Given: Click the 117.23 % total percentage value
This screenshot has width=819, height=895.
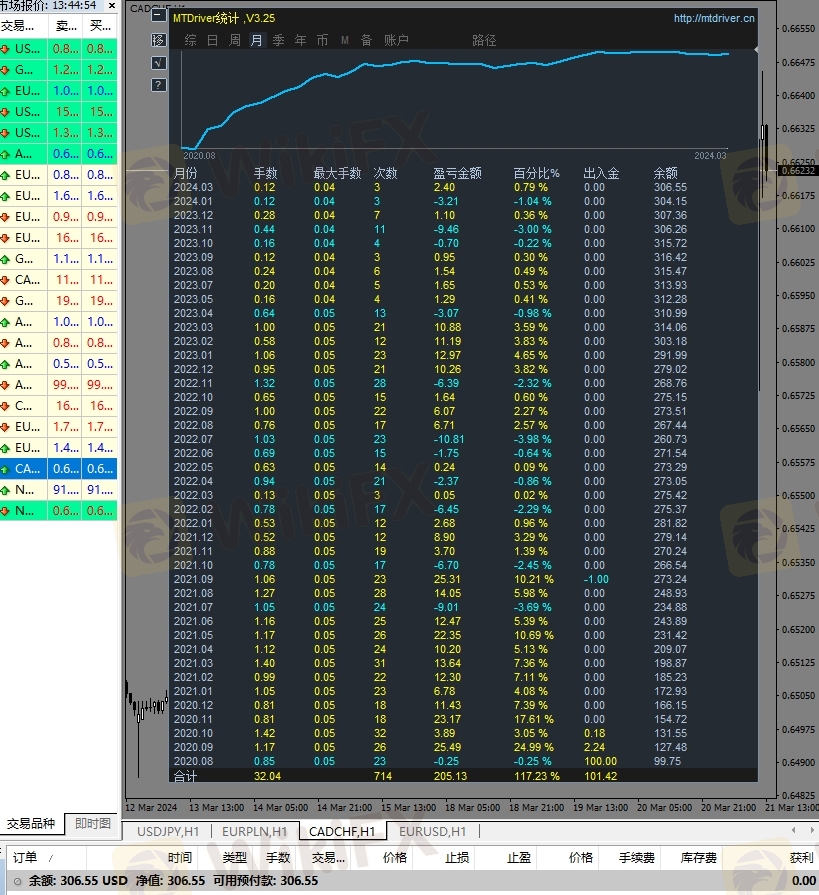Looking at the screenshot, I should (537, 776).
